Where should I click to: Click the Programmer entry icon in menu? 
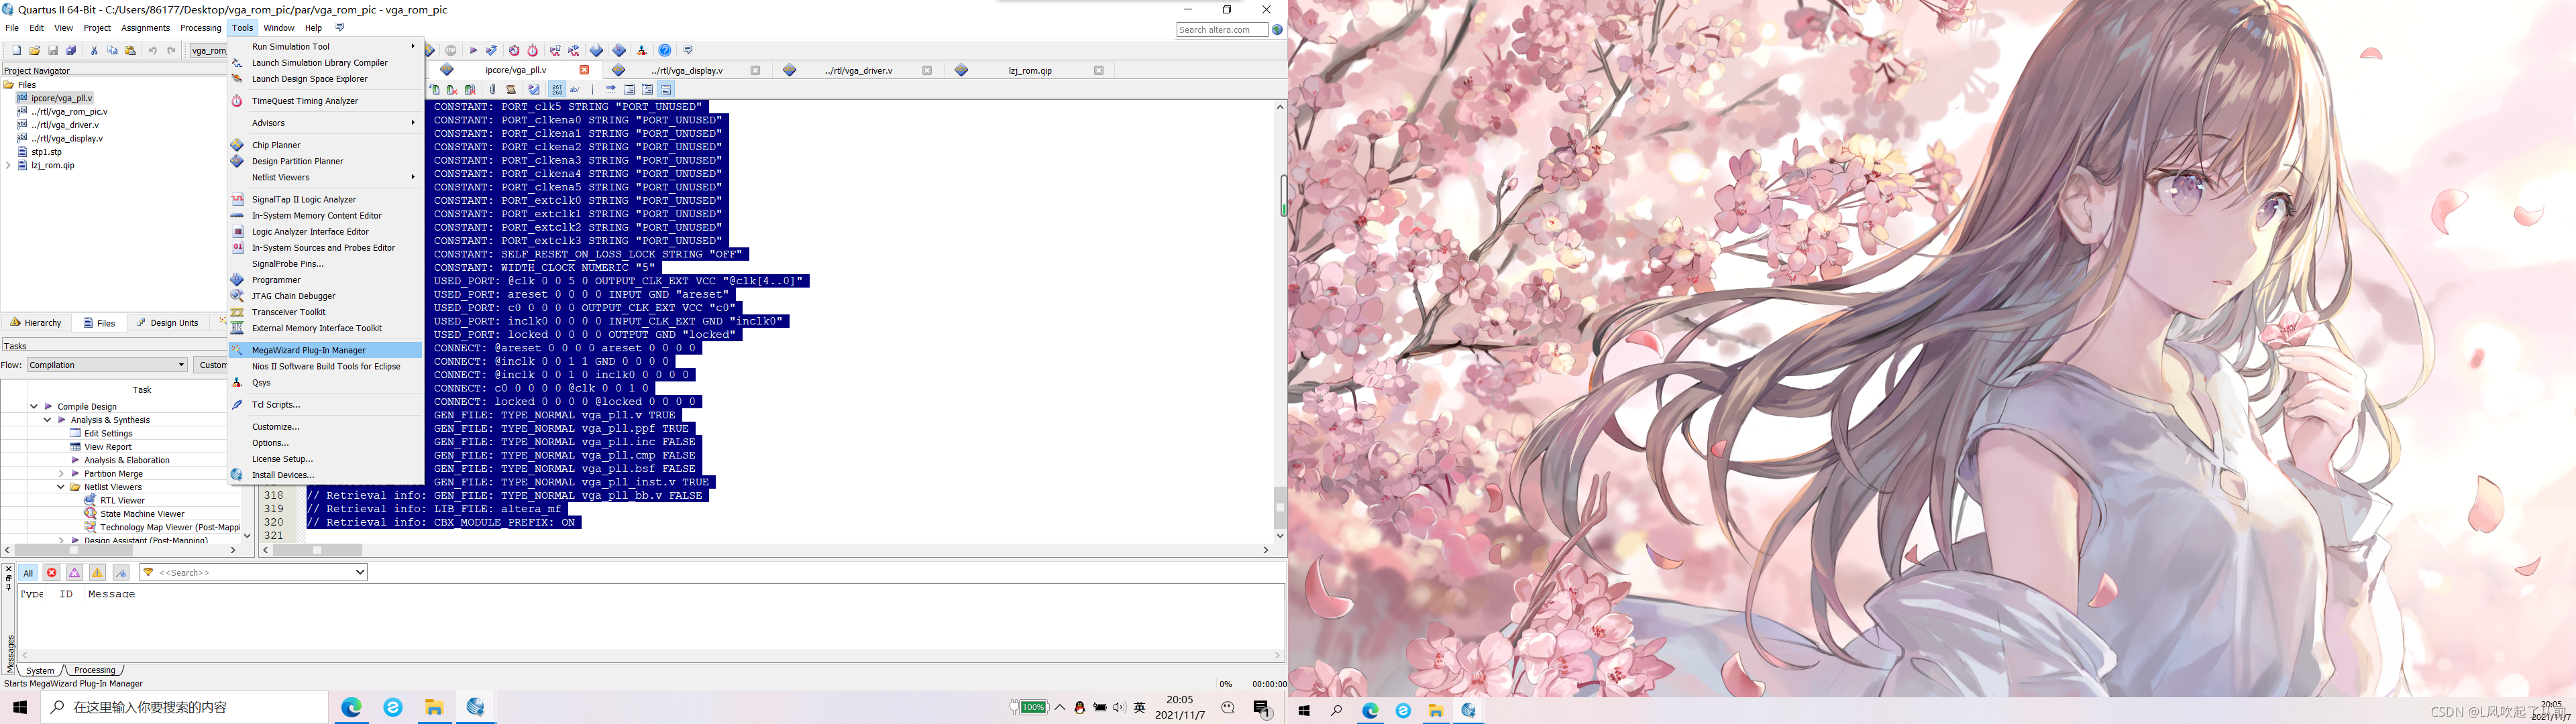point(237,280)
